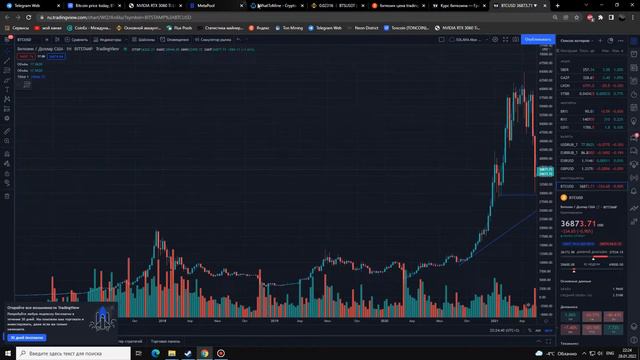Viewport: 640px width, 360px height.
Task: Collapse the indicator legend arrow toggle
Action: point(27,84)
